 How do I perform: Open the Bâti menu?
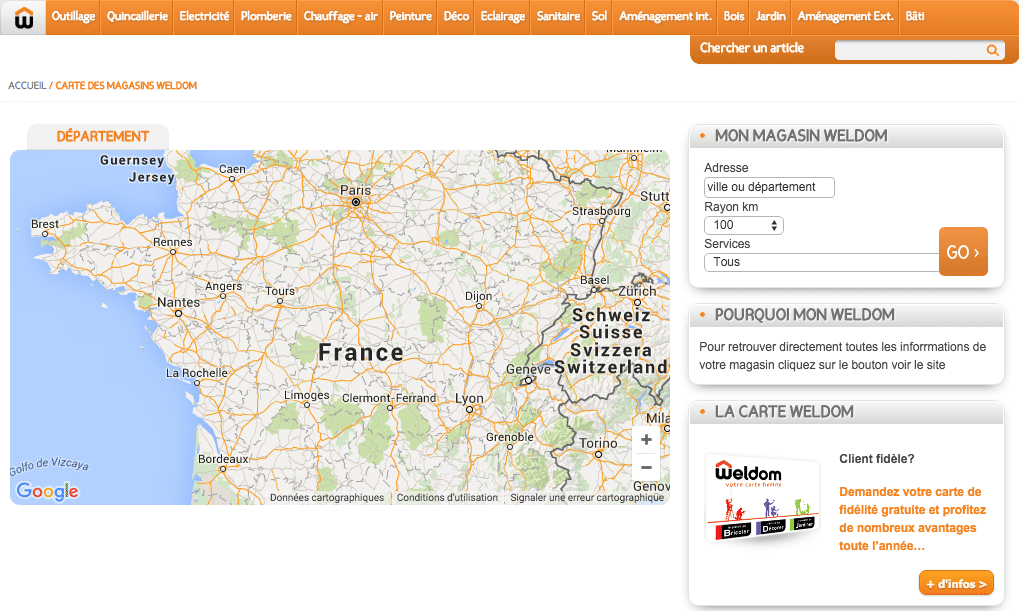(915, 16)
